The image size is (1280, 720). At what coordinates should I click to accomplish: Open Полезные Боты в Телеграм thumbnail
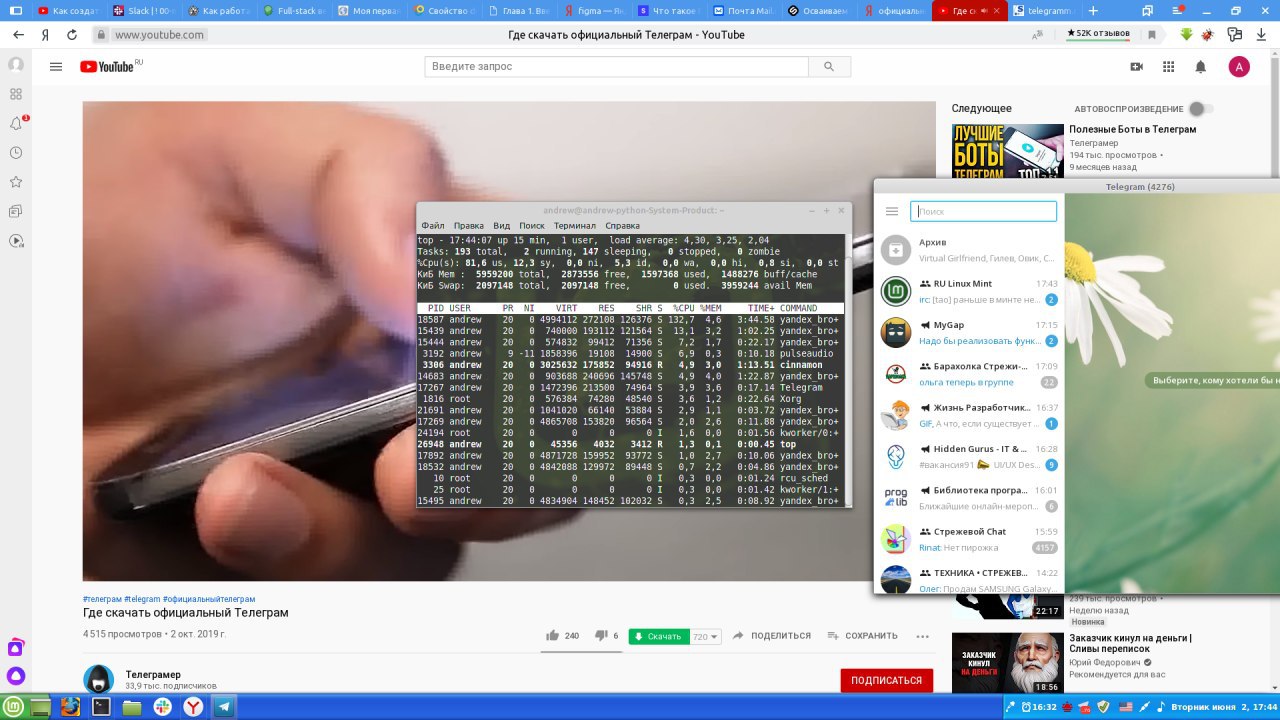coord(1007,151)
